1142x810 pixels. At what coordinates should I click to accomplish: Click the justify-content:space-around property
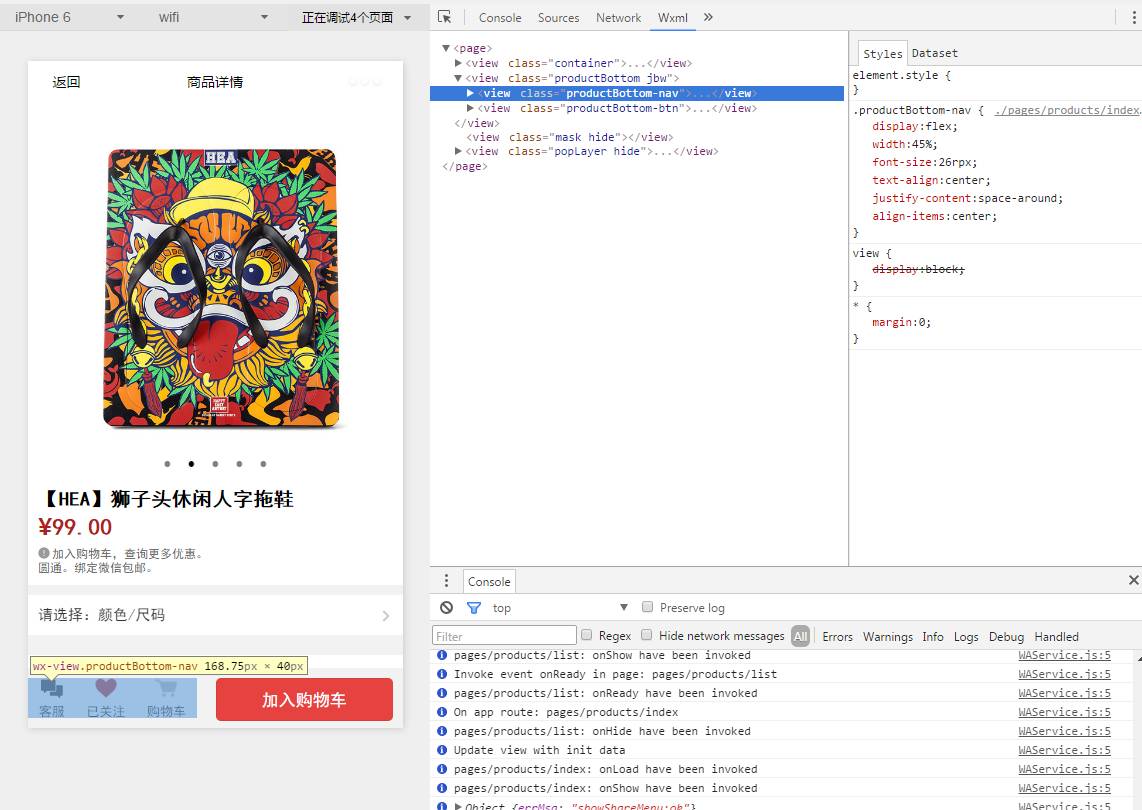coord(967,198)
